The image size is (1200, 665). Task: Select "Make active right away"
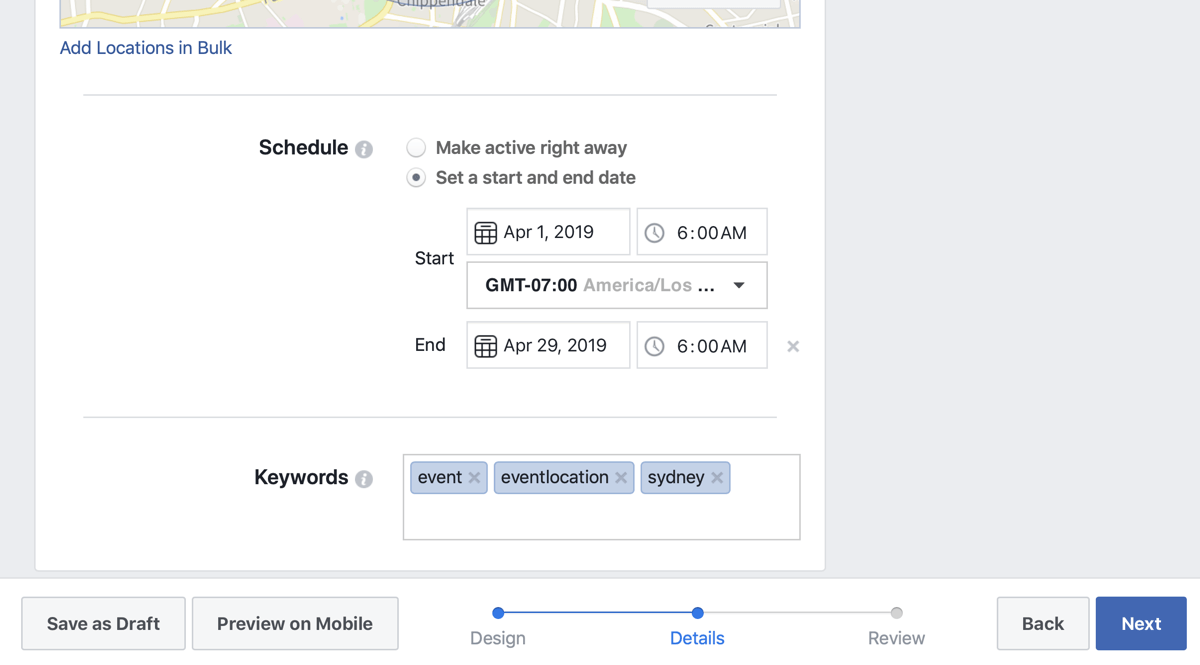415,147
